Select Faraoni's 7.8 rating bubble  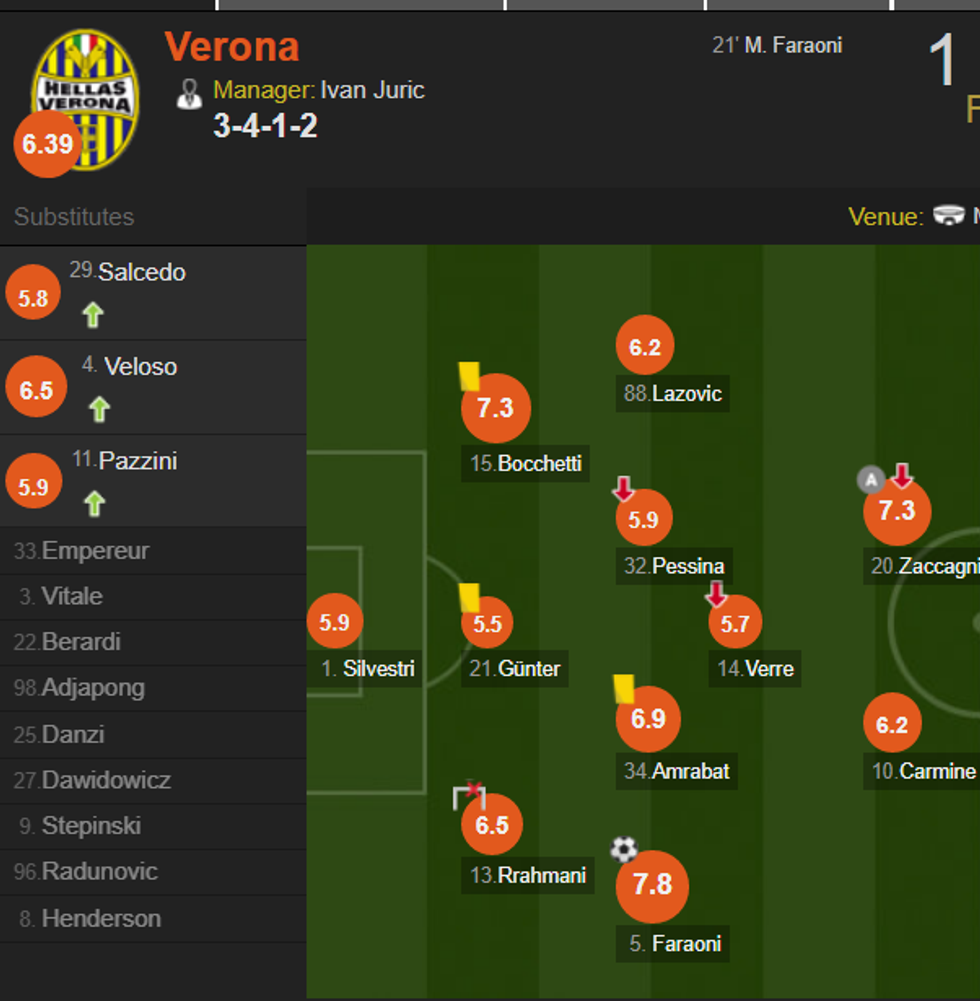point(651,886)
